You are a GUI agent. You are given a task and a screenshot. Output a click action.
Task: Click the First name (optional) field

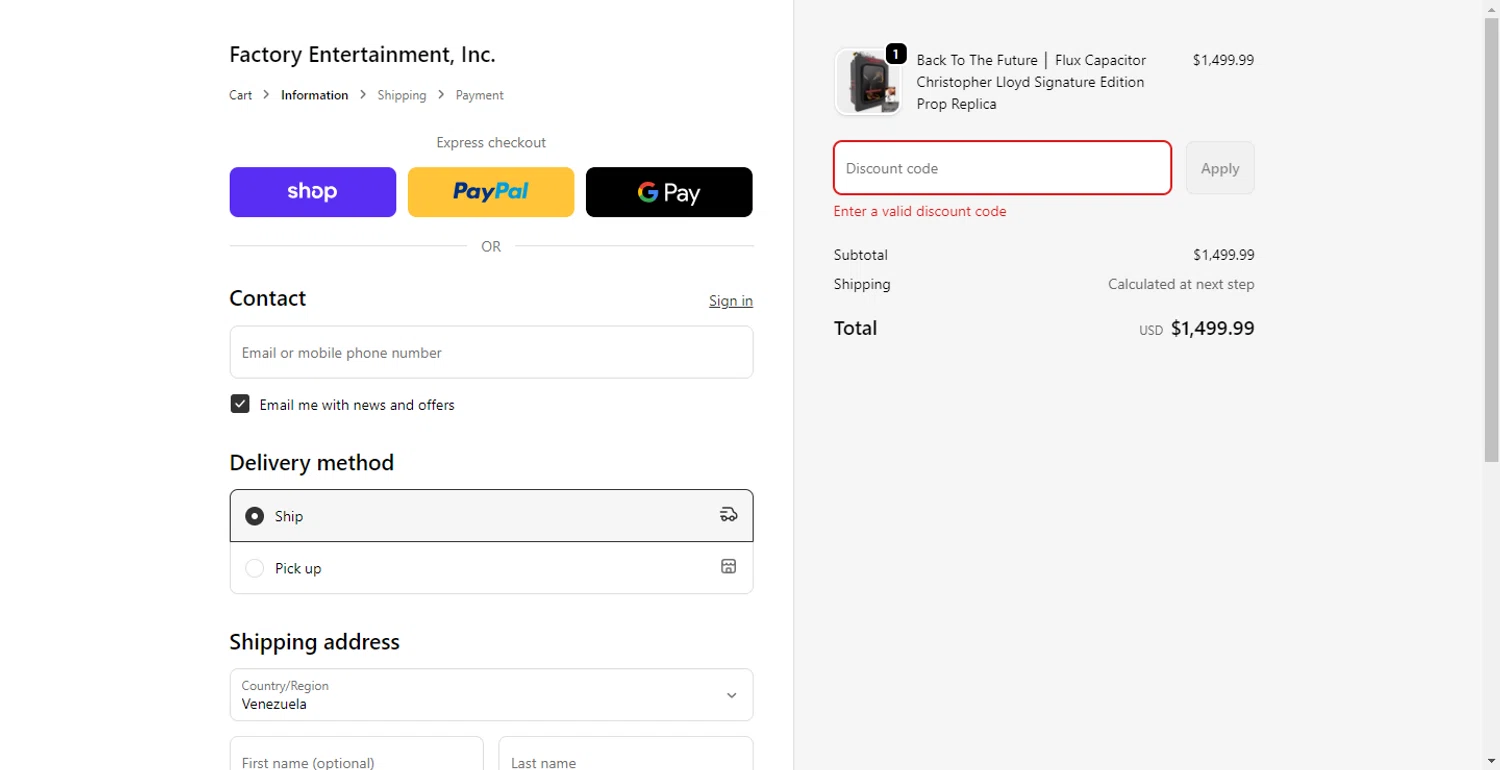(357, 754)
